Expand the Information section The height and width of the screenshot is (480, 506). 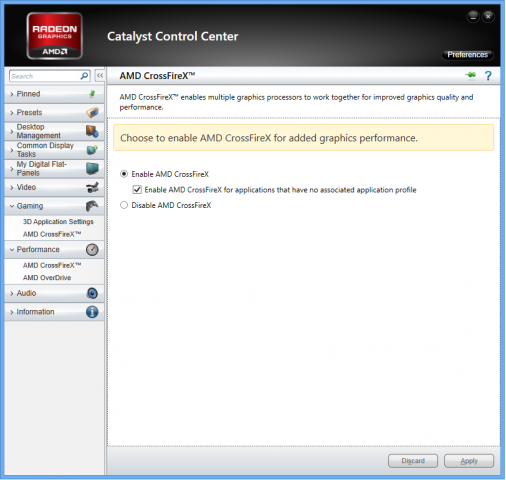(x=12, y=312)
